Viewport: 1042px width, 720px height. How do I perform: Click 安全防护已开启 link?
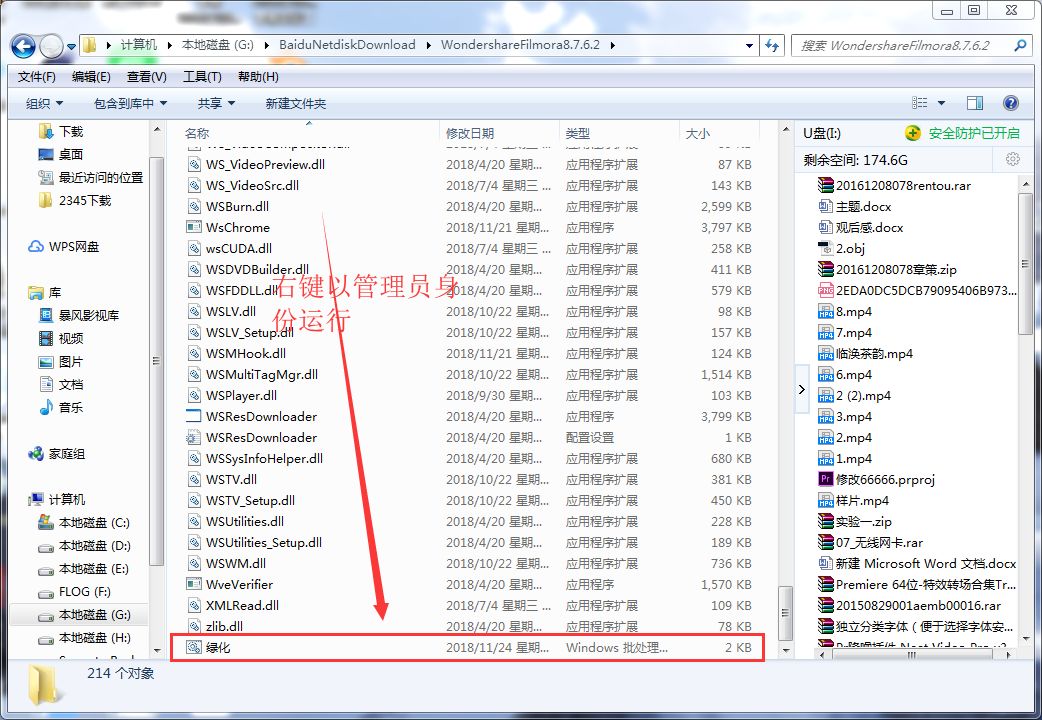(x=974, y=133)
